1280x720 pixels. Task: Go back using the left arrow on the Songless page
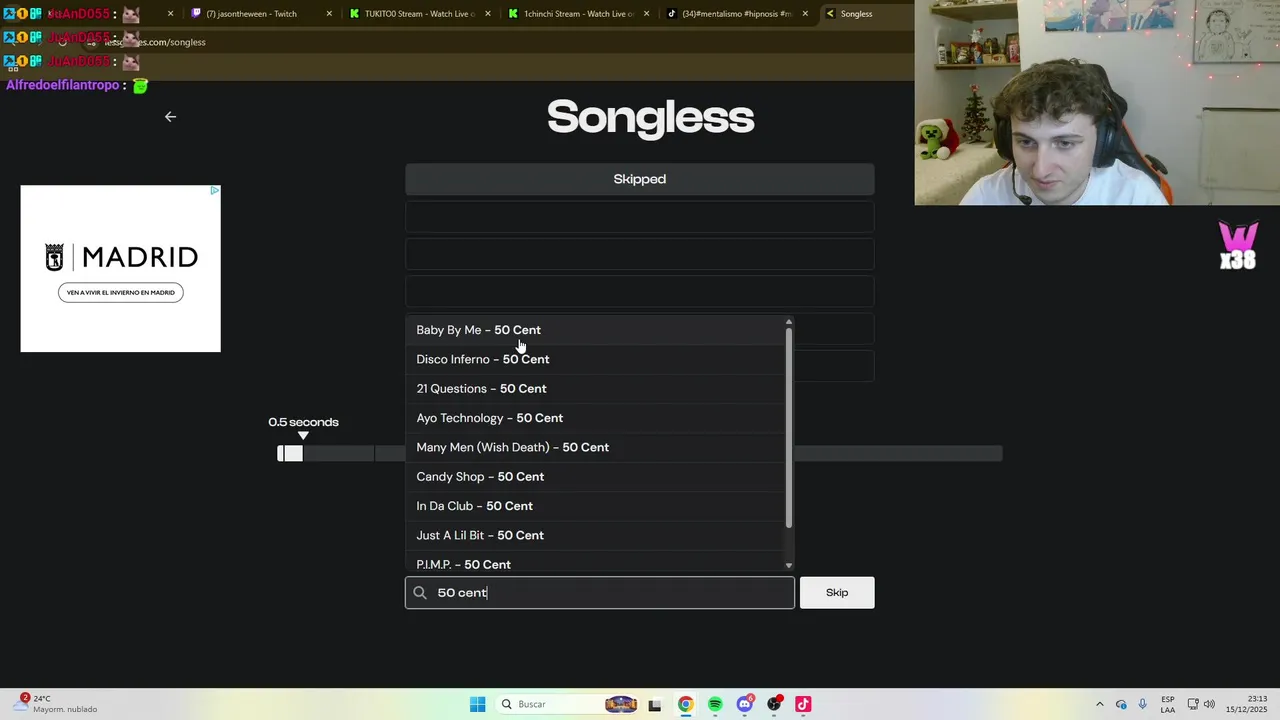click(x=170, y=117)
